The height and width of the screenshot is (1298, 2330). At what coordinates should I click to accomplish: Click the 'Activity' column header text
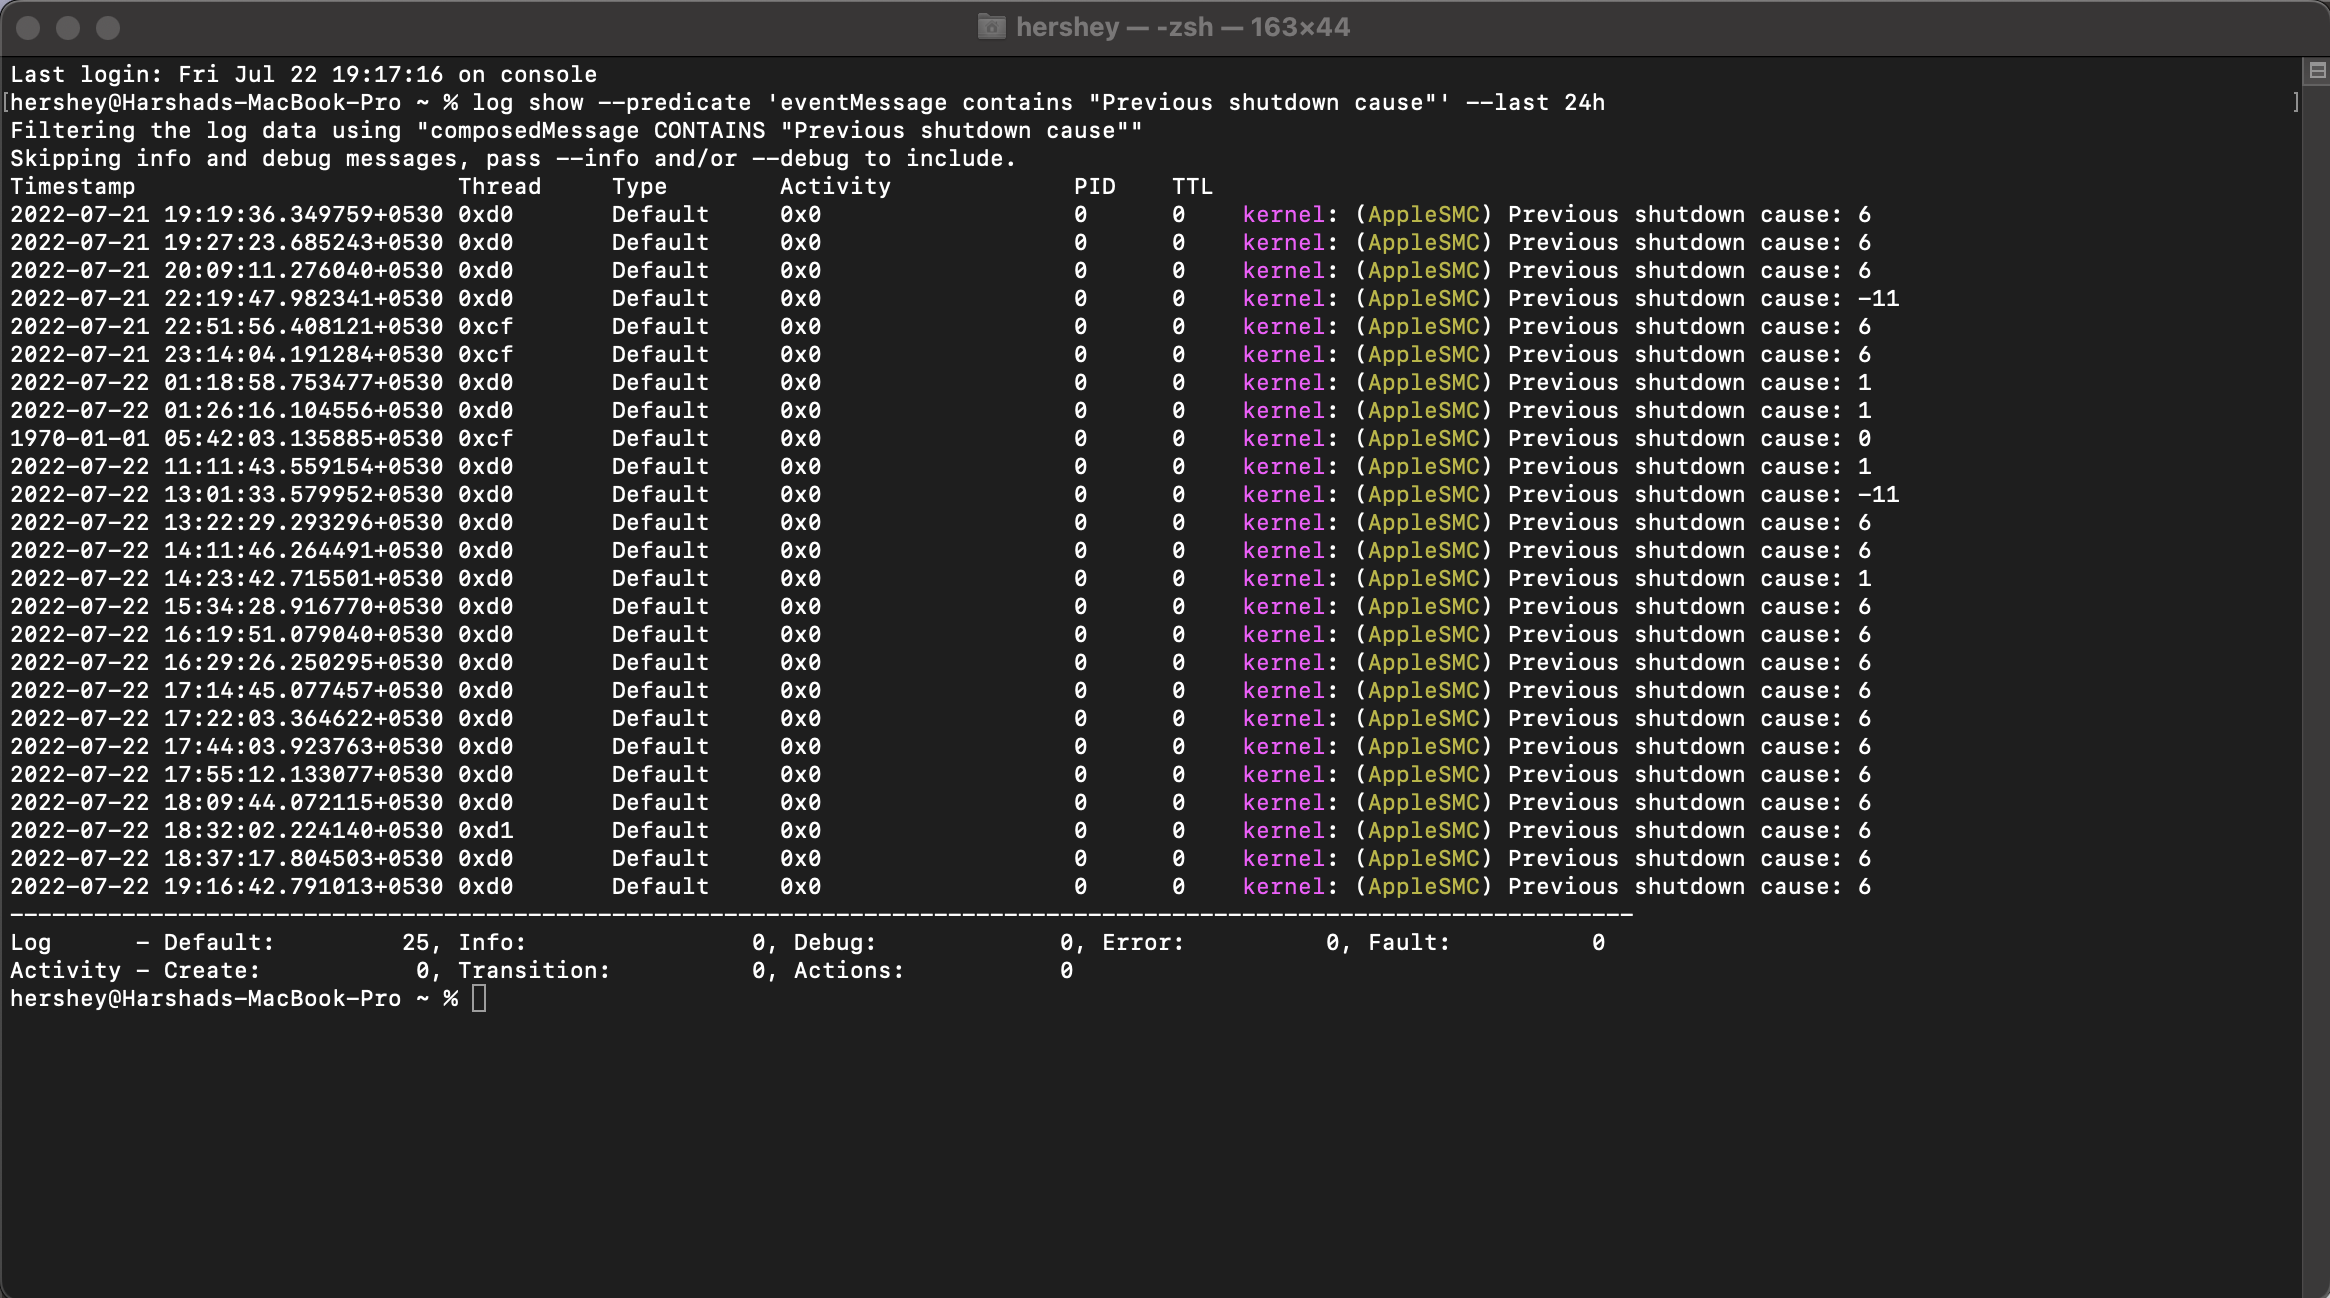(x=834, y=187)
